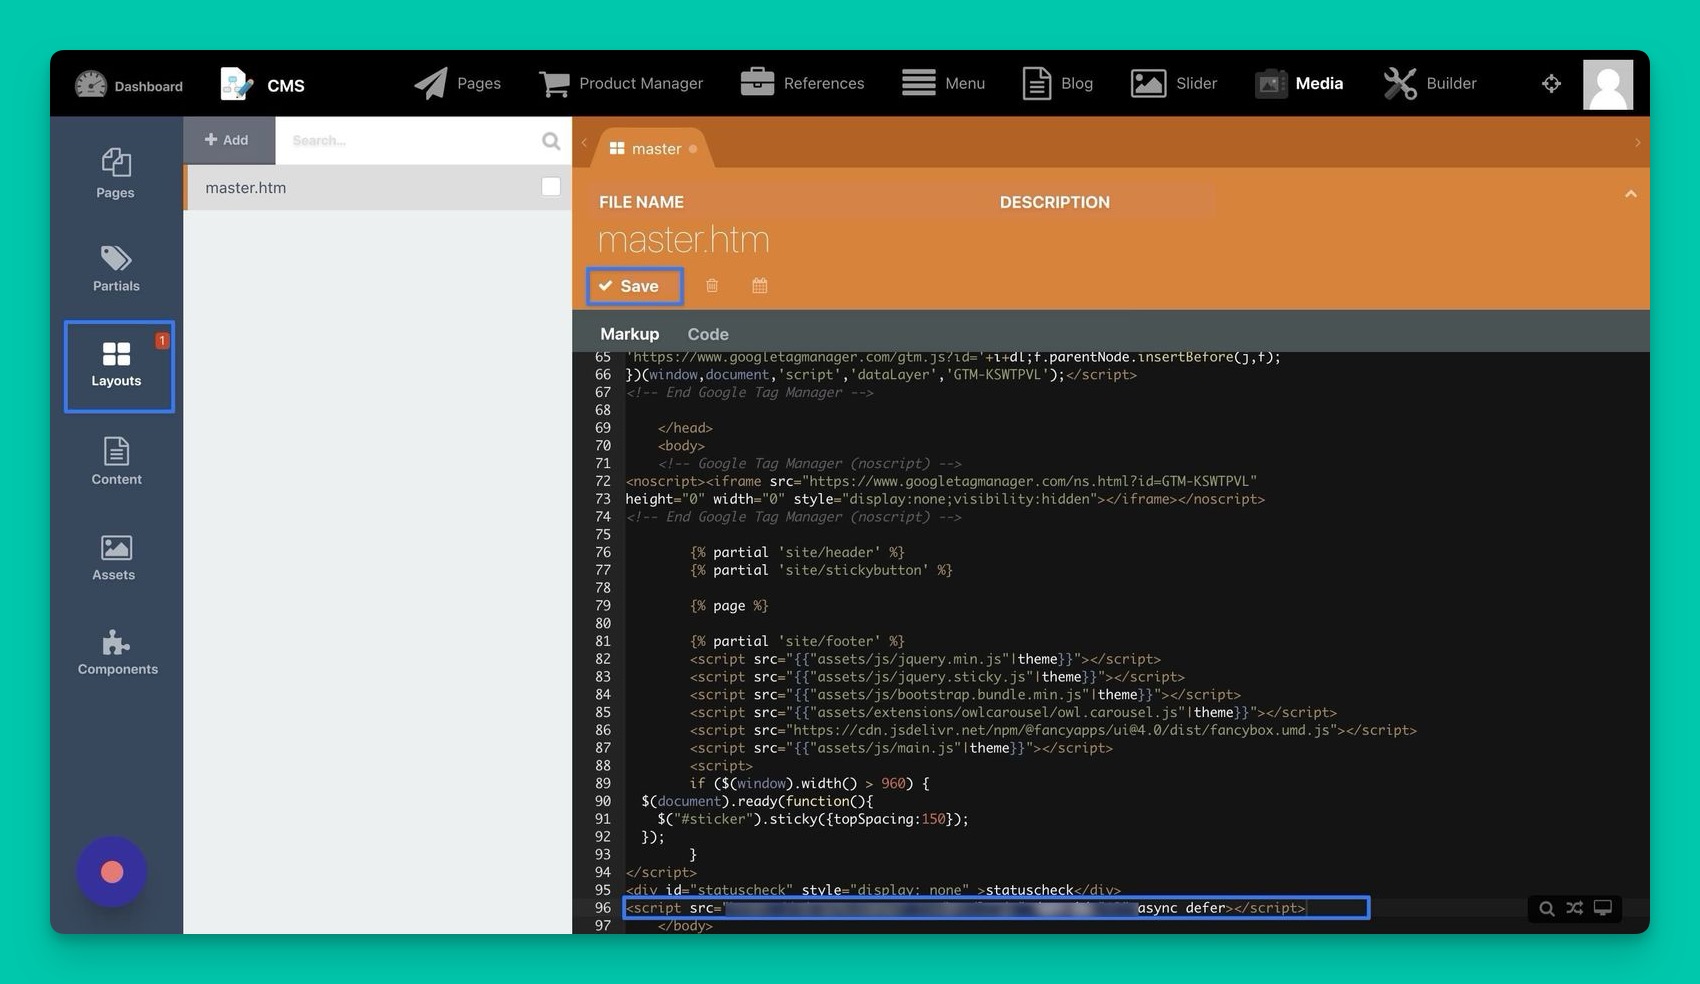Screen dimensions: 1700x984
Task: Open editor search with magnifier icon
Action: pyautogui.click(x=1547, y=908)
